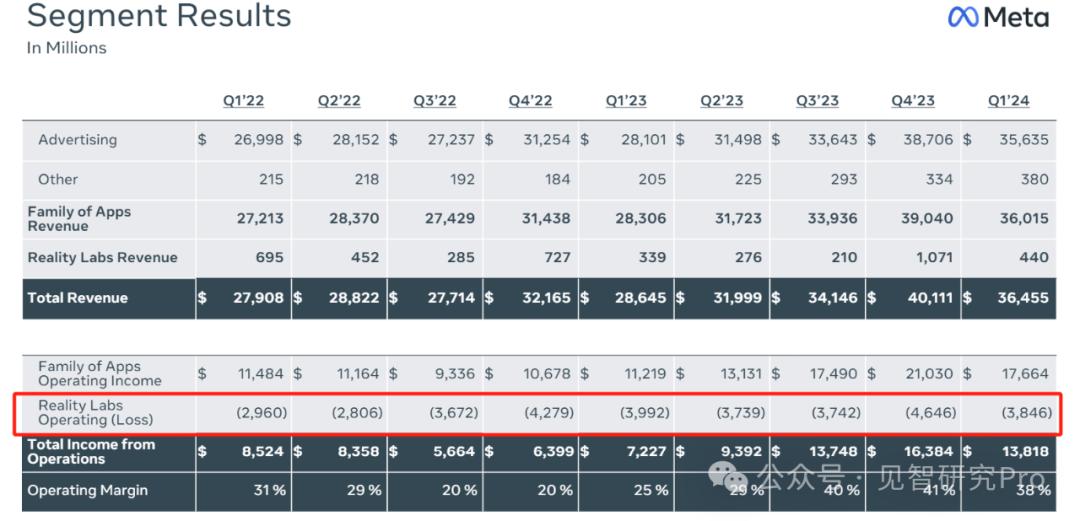The width and height of the screenshot is (1080, 521).
Task: Click the Q3'22 column header
Action: tap(434, 101)
